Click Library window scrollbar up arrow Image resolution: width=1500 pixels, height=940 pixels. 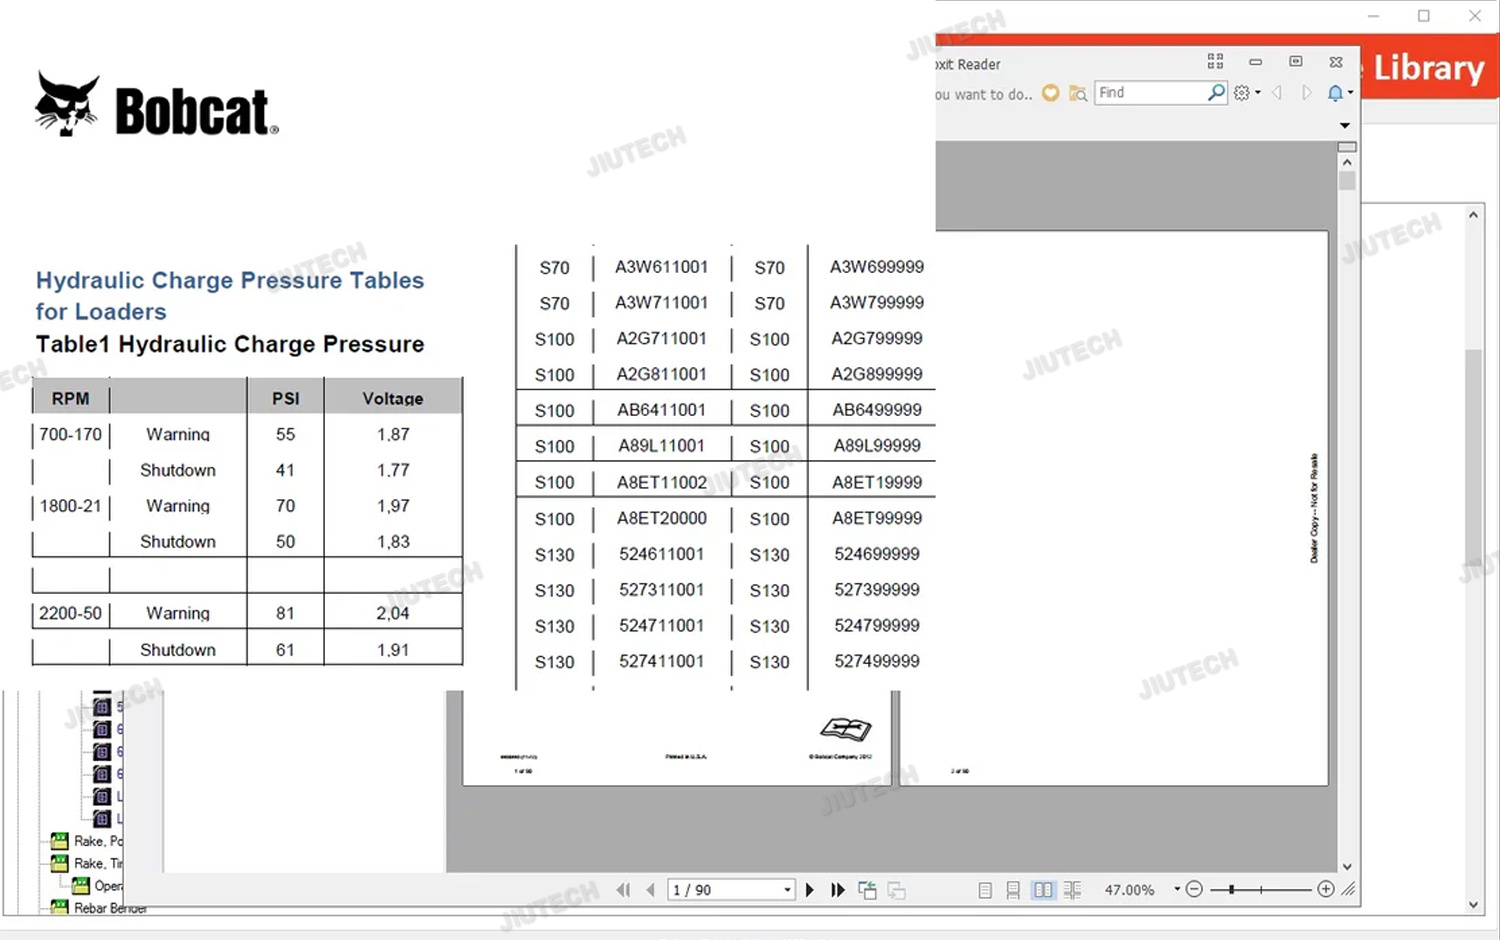click(1473, 215)
